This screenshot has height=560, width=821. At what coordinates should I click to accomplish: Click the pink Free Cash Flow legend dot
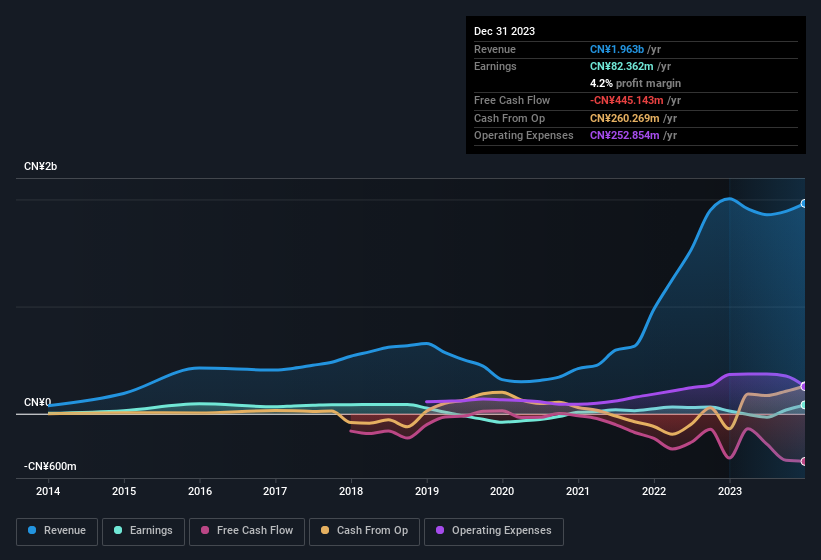tap(205, 531)
